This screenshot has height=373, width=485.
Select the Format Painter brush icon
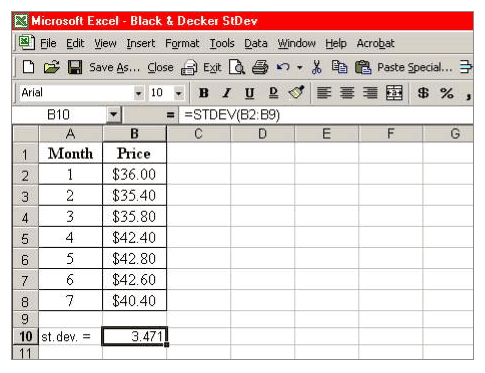pyautogui.click(x=296, y=92)
